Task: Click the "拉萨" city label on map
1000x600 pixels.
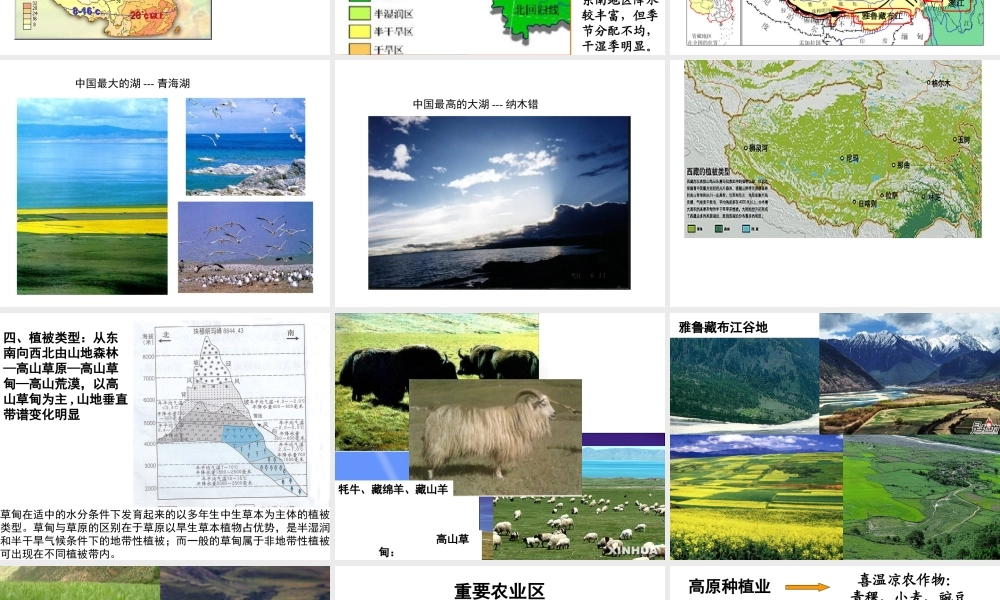Action: click(x=891, y=195)
